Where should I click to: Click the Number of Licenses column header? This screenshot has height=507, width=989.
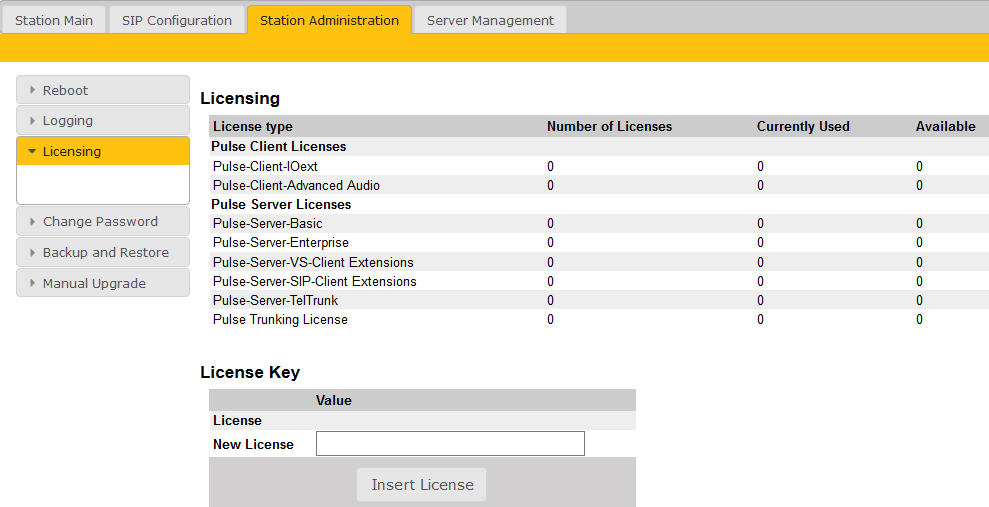[609, 127]
